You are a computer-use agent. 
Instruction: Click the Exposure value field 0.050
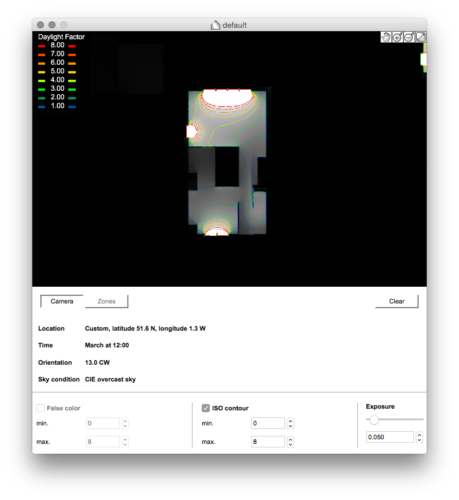[390, 437]
